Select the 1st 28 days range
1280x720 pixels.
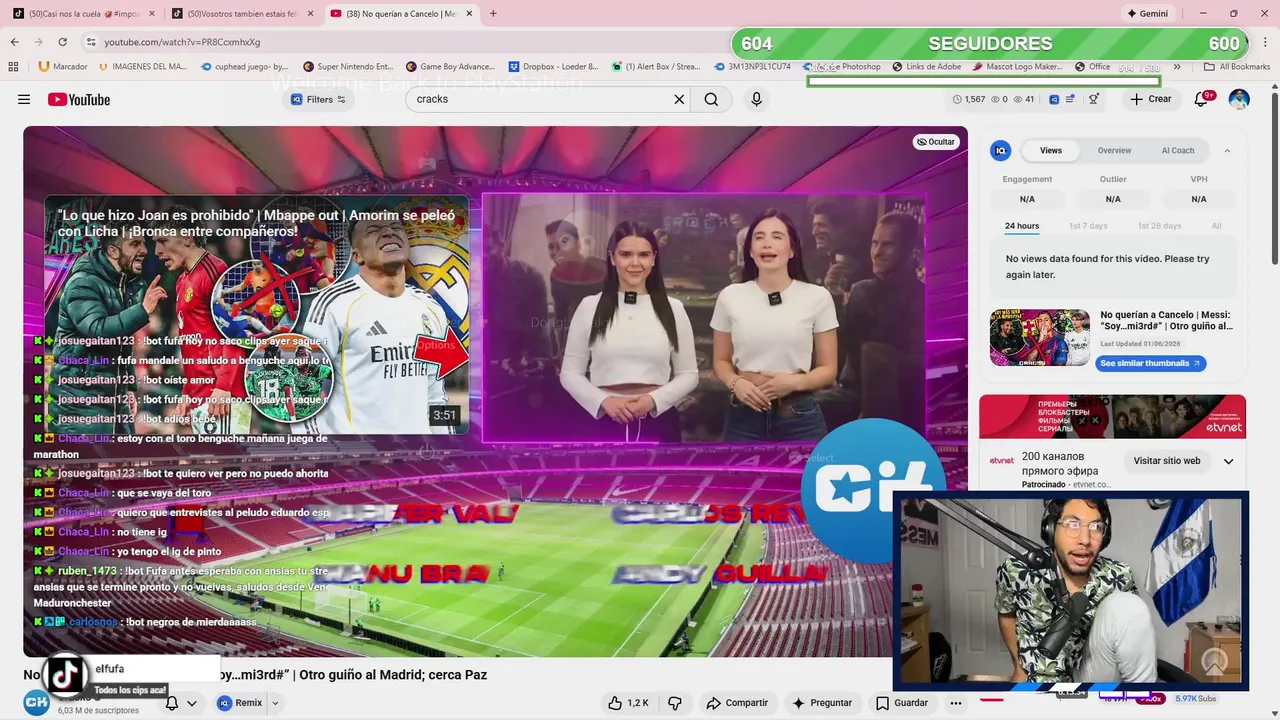point(1159,226)
